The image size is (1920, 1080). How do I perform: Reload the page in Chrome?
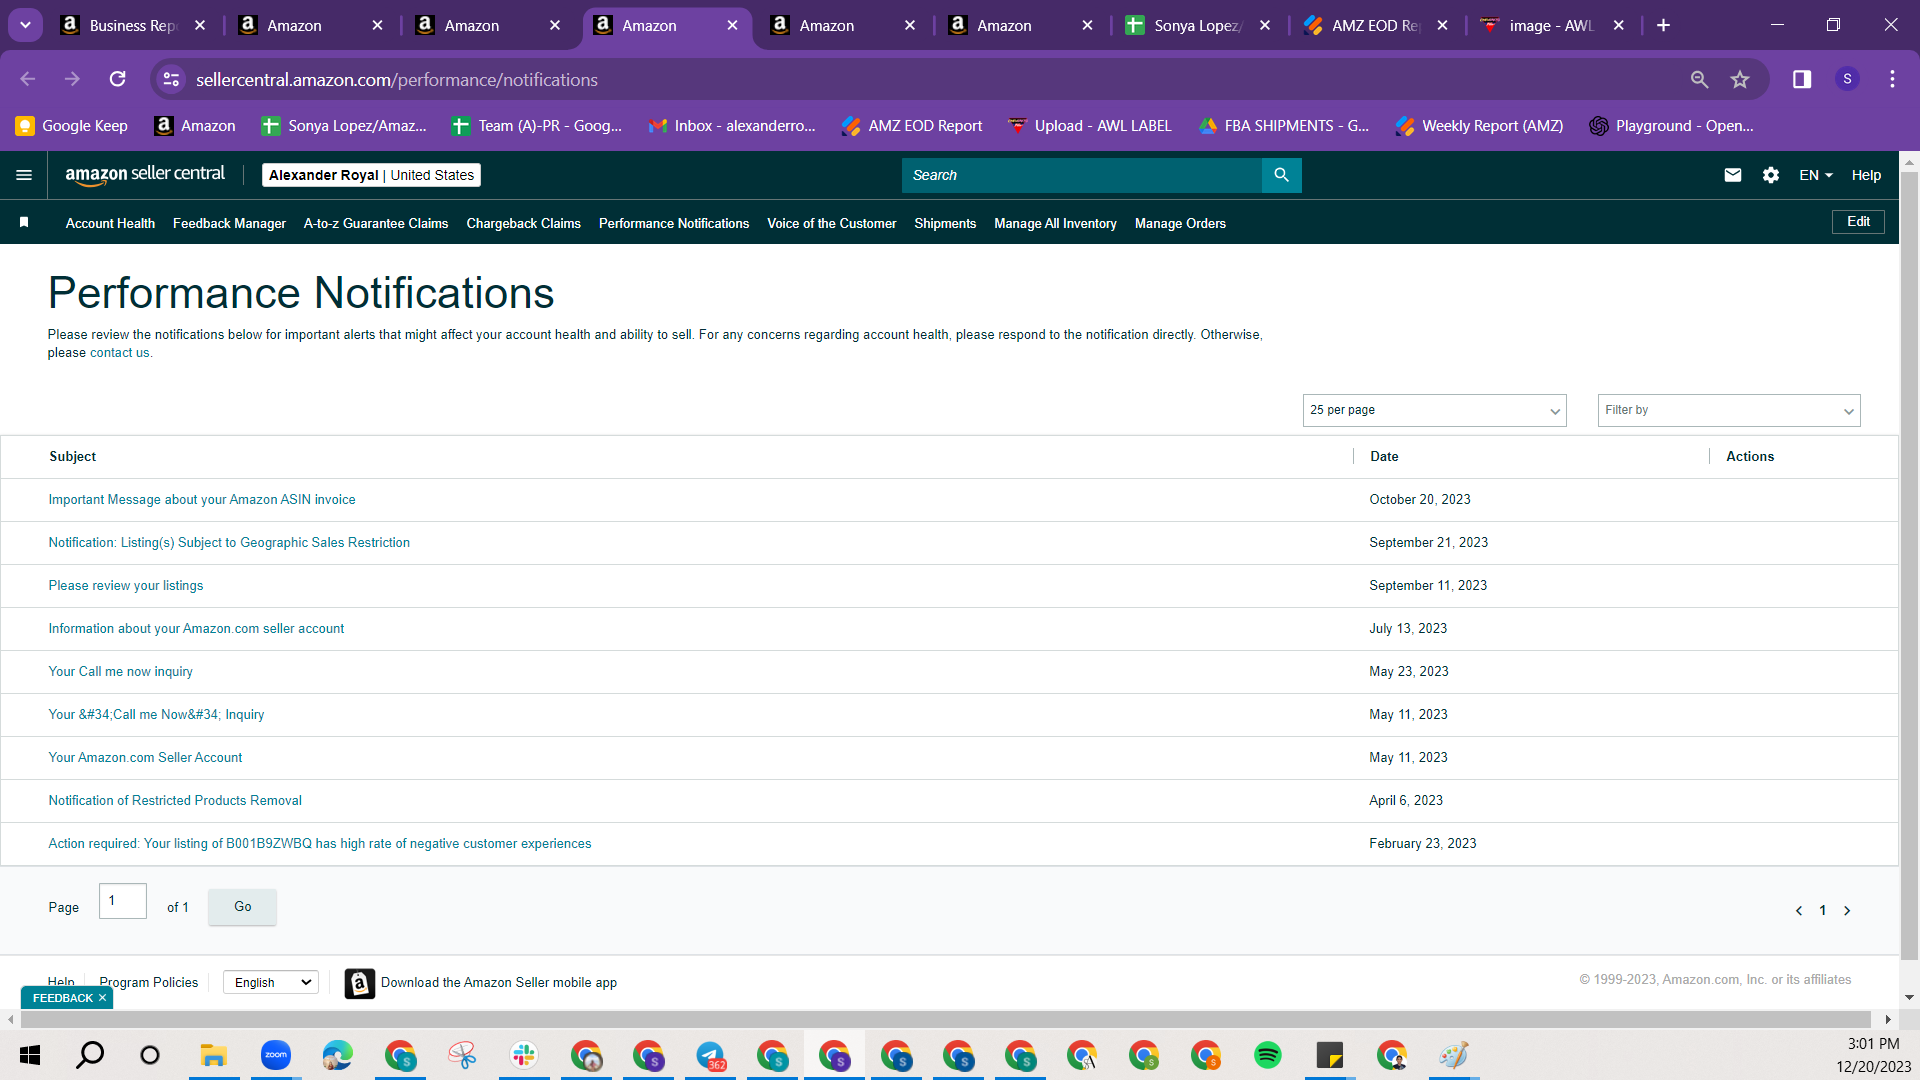(118, 79)
